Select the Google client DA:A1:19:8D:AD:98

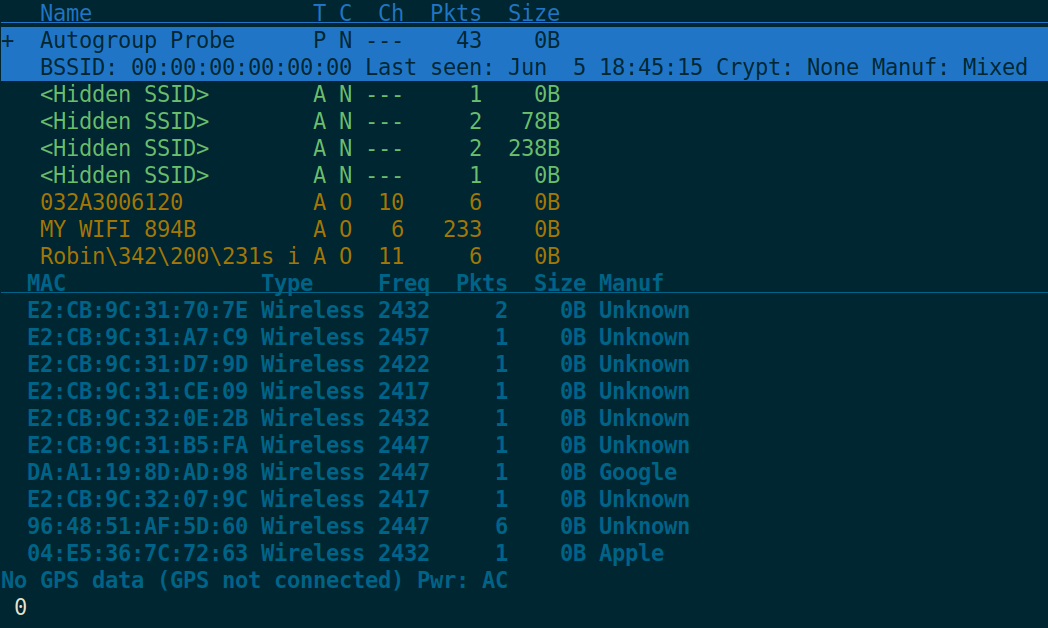pos(120,472)
